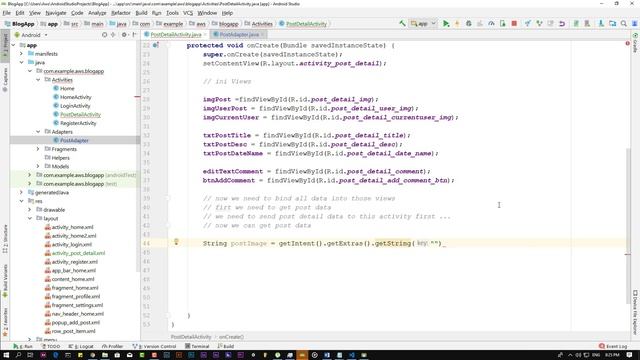Expand the drawable folder
This screenshot has width=640, height=360.
[x=30, y=210]
